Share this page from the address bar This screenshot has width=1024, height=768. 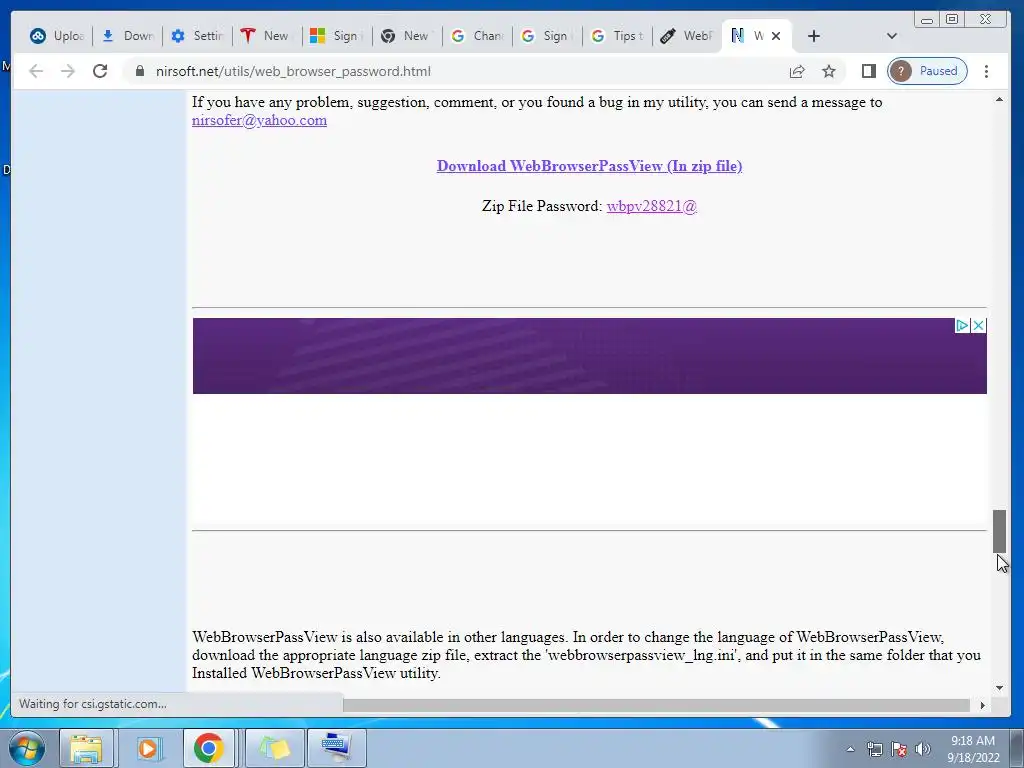click(797, 71)
